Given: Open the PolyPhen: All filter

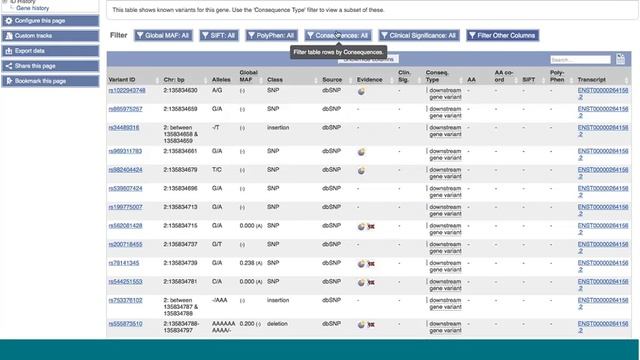Looking at the screenshot, I should (271, 36).
